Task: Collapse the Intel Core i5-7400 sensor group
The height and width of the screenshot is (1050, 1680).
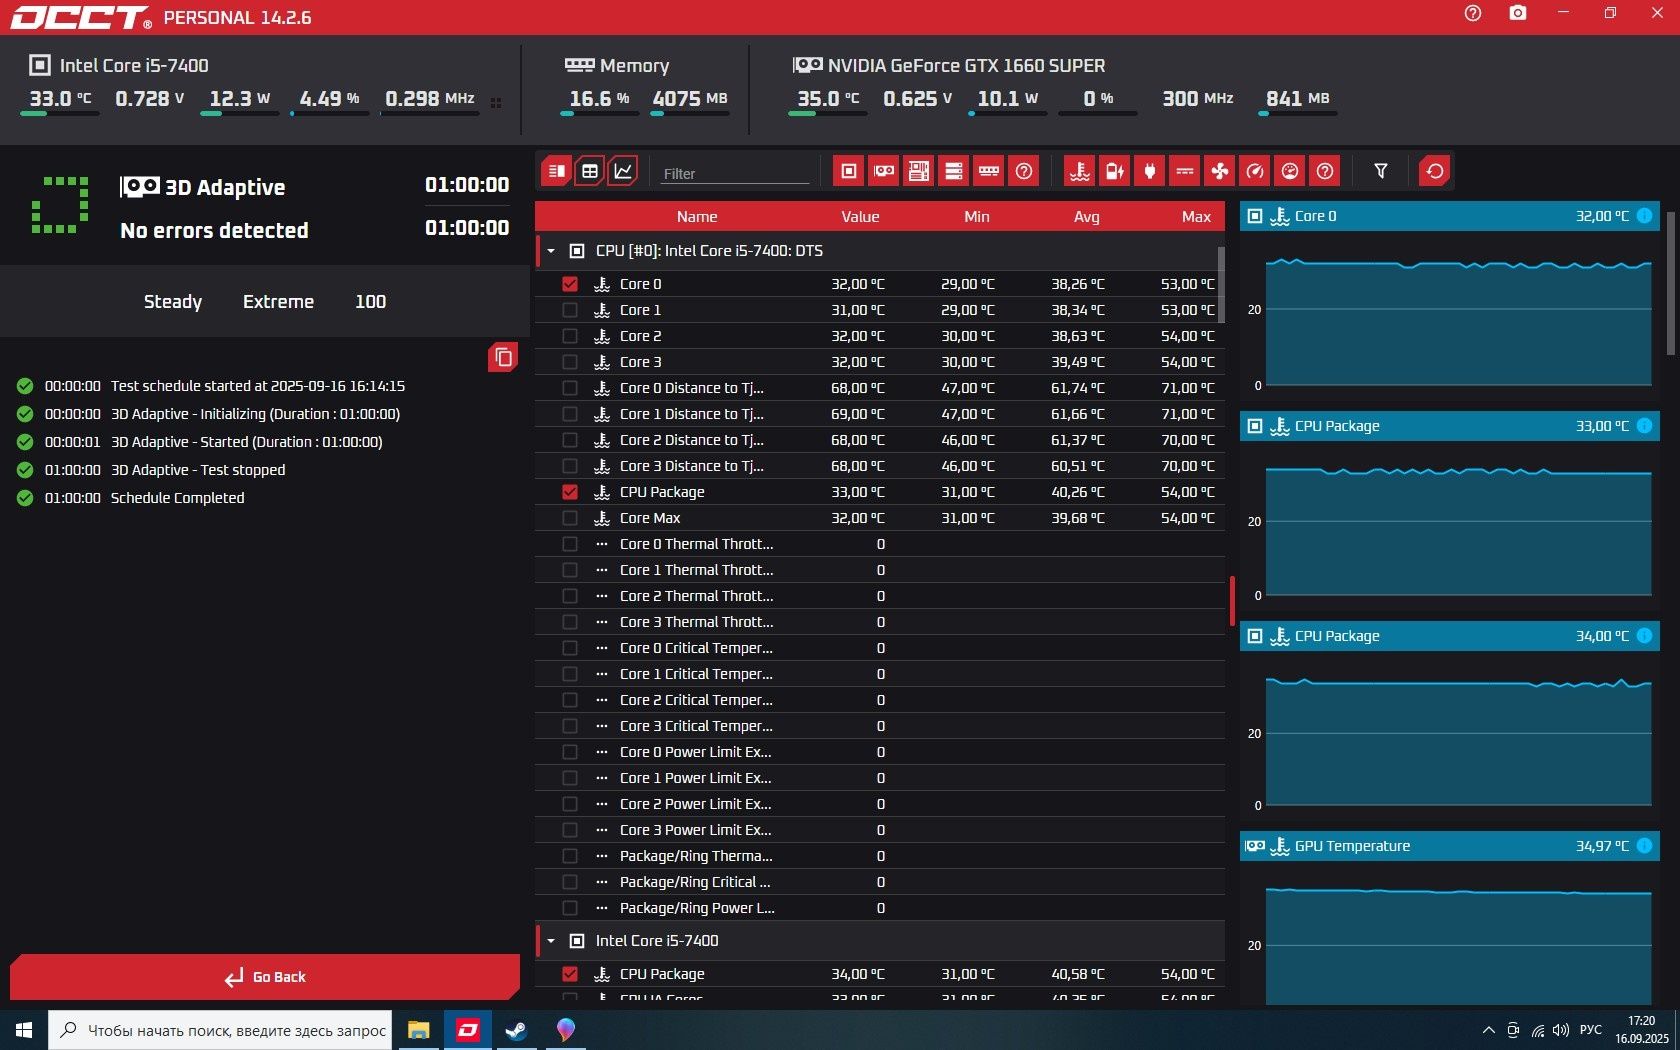Action: [x=551, y=941]
